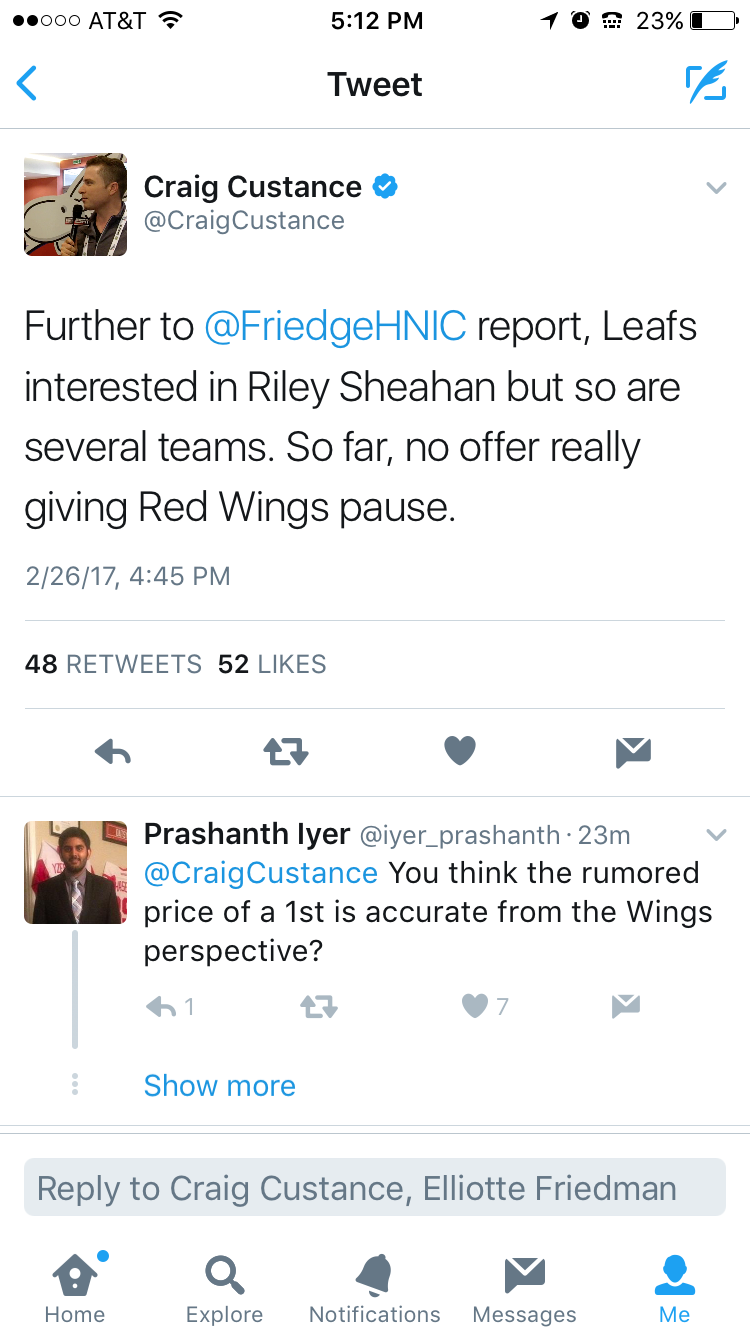Like Craig Custance's main tweet
Viewport: 750px width, 1334px height.
(x=459, y=751)
